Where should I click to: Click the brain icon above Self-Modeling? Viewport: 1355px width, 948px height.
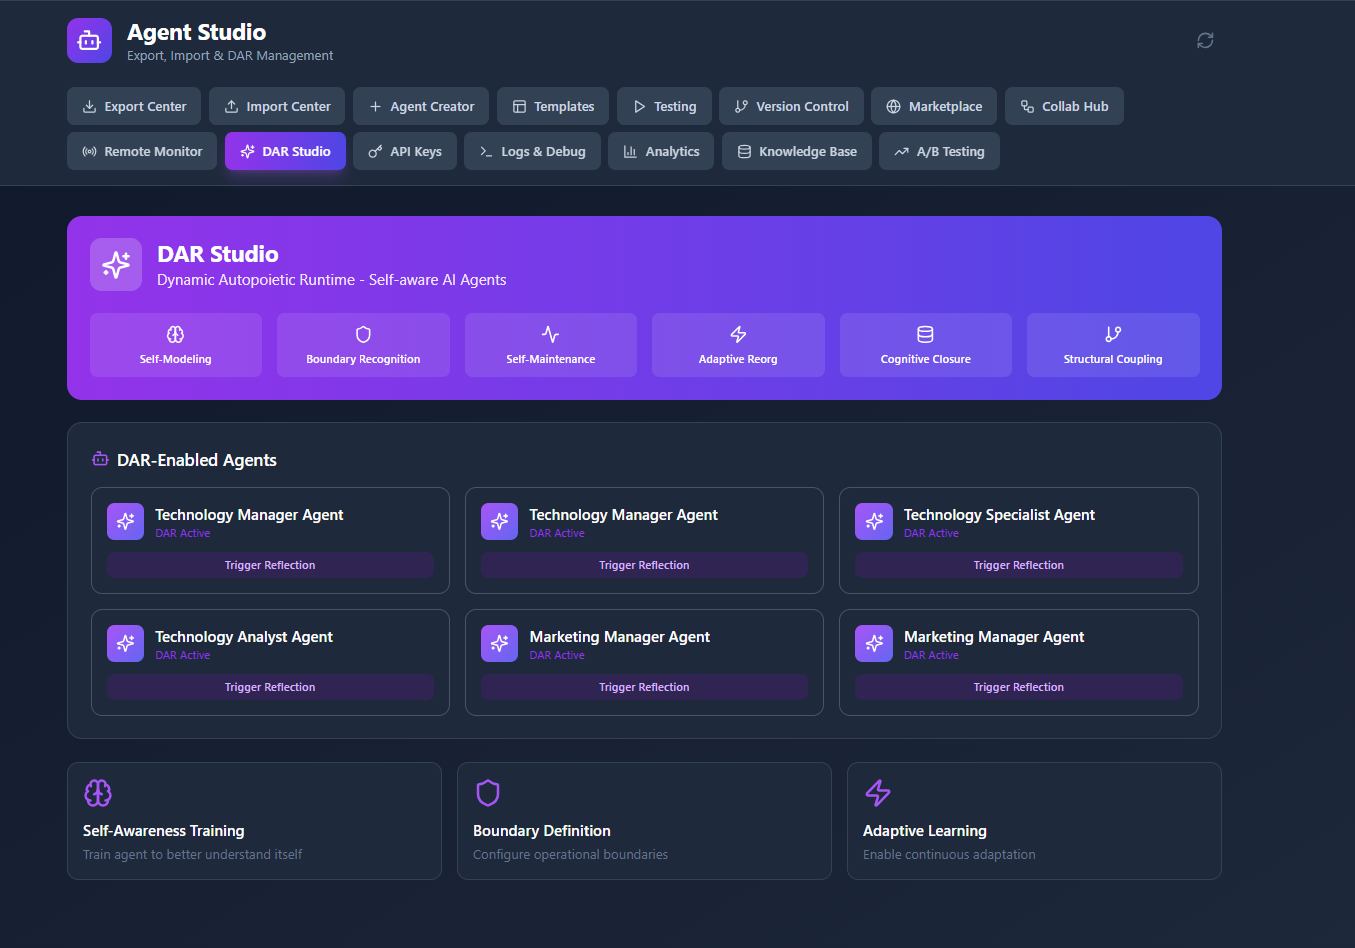[x=176, y=334]
